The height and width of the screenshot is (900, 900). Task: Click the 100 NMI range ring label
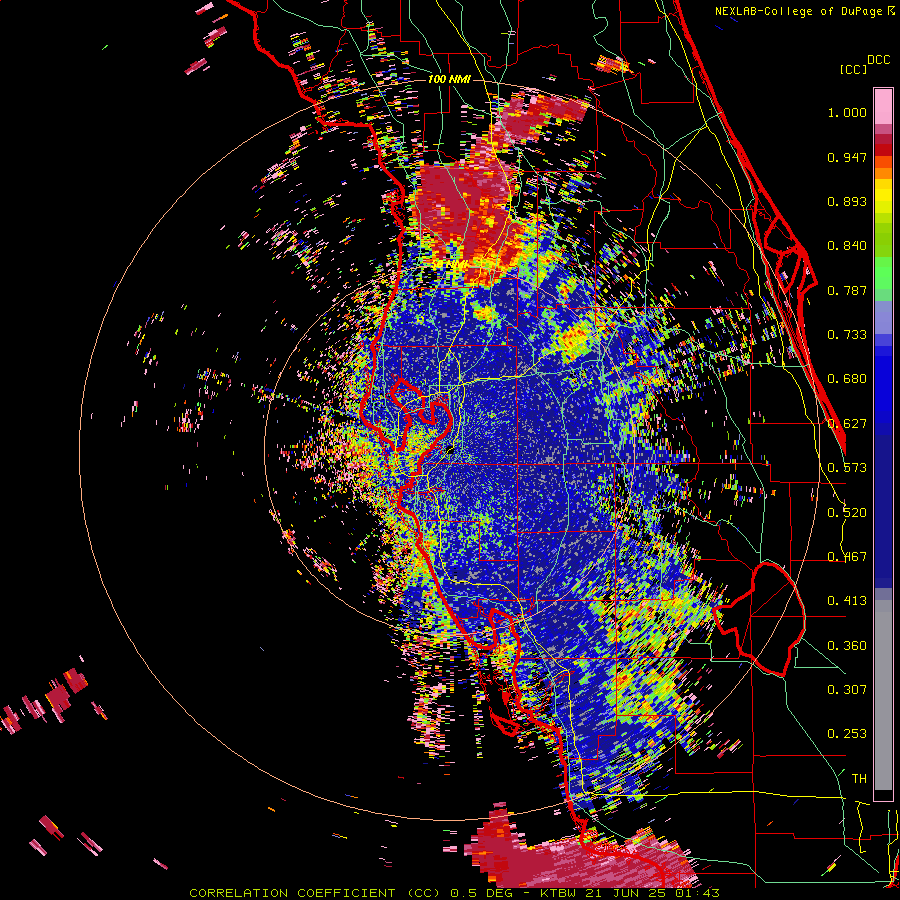[x=449, y=79]
